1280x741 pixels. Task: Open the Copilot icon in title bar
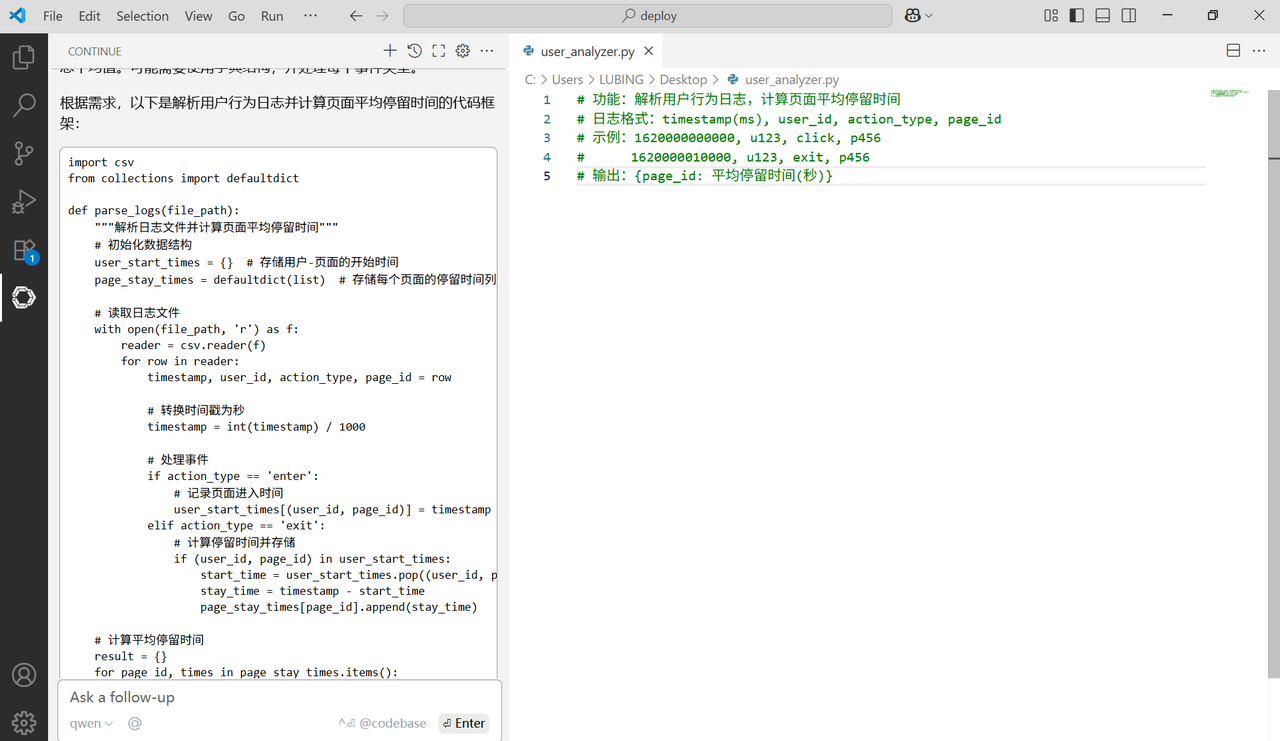pyautogui.click(x=912, y=16)
